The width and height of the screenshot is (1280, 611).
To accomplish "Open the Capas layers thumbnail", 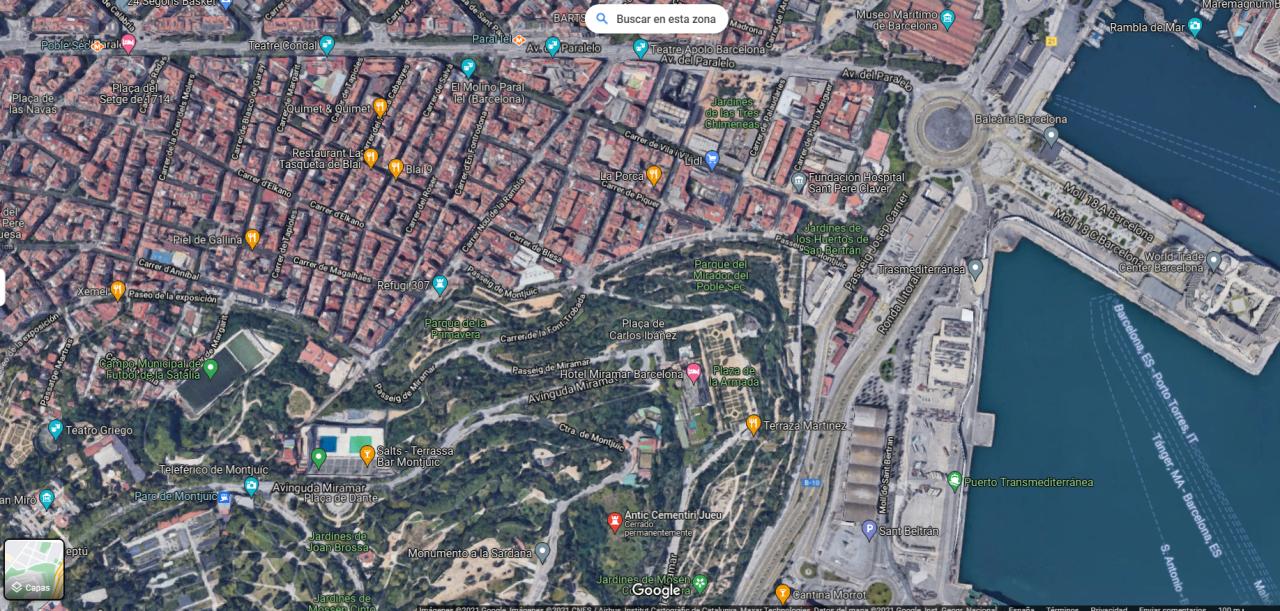I will click(x=34, y=569).
